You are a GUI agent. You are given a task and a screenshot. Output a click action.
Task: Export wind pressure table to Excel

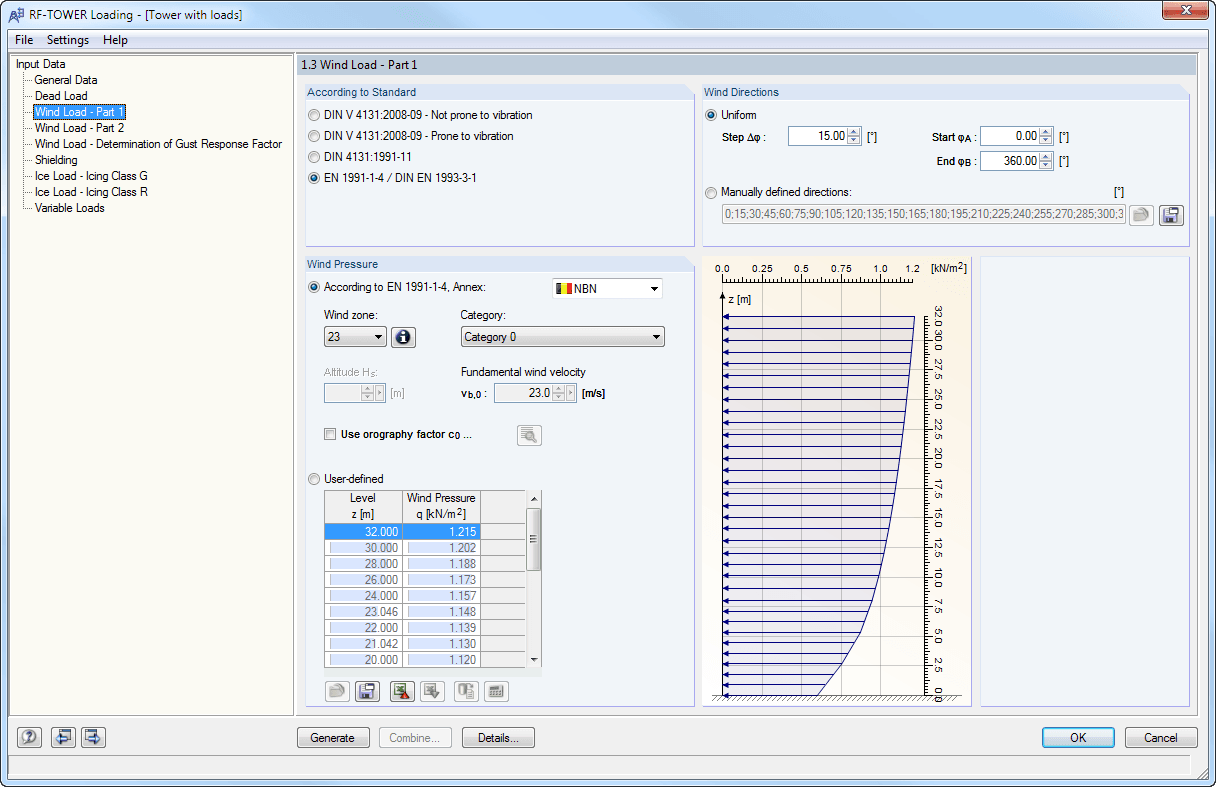[x=402, y=690]
